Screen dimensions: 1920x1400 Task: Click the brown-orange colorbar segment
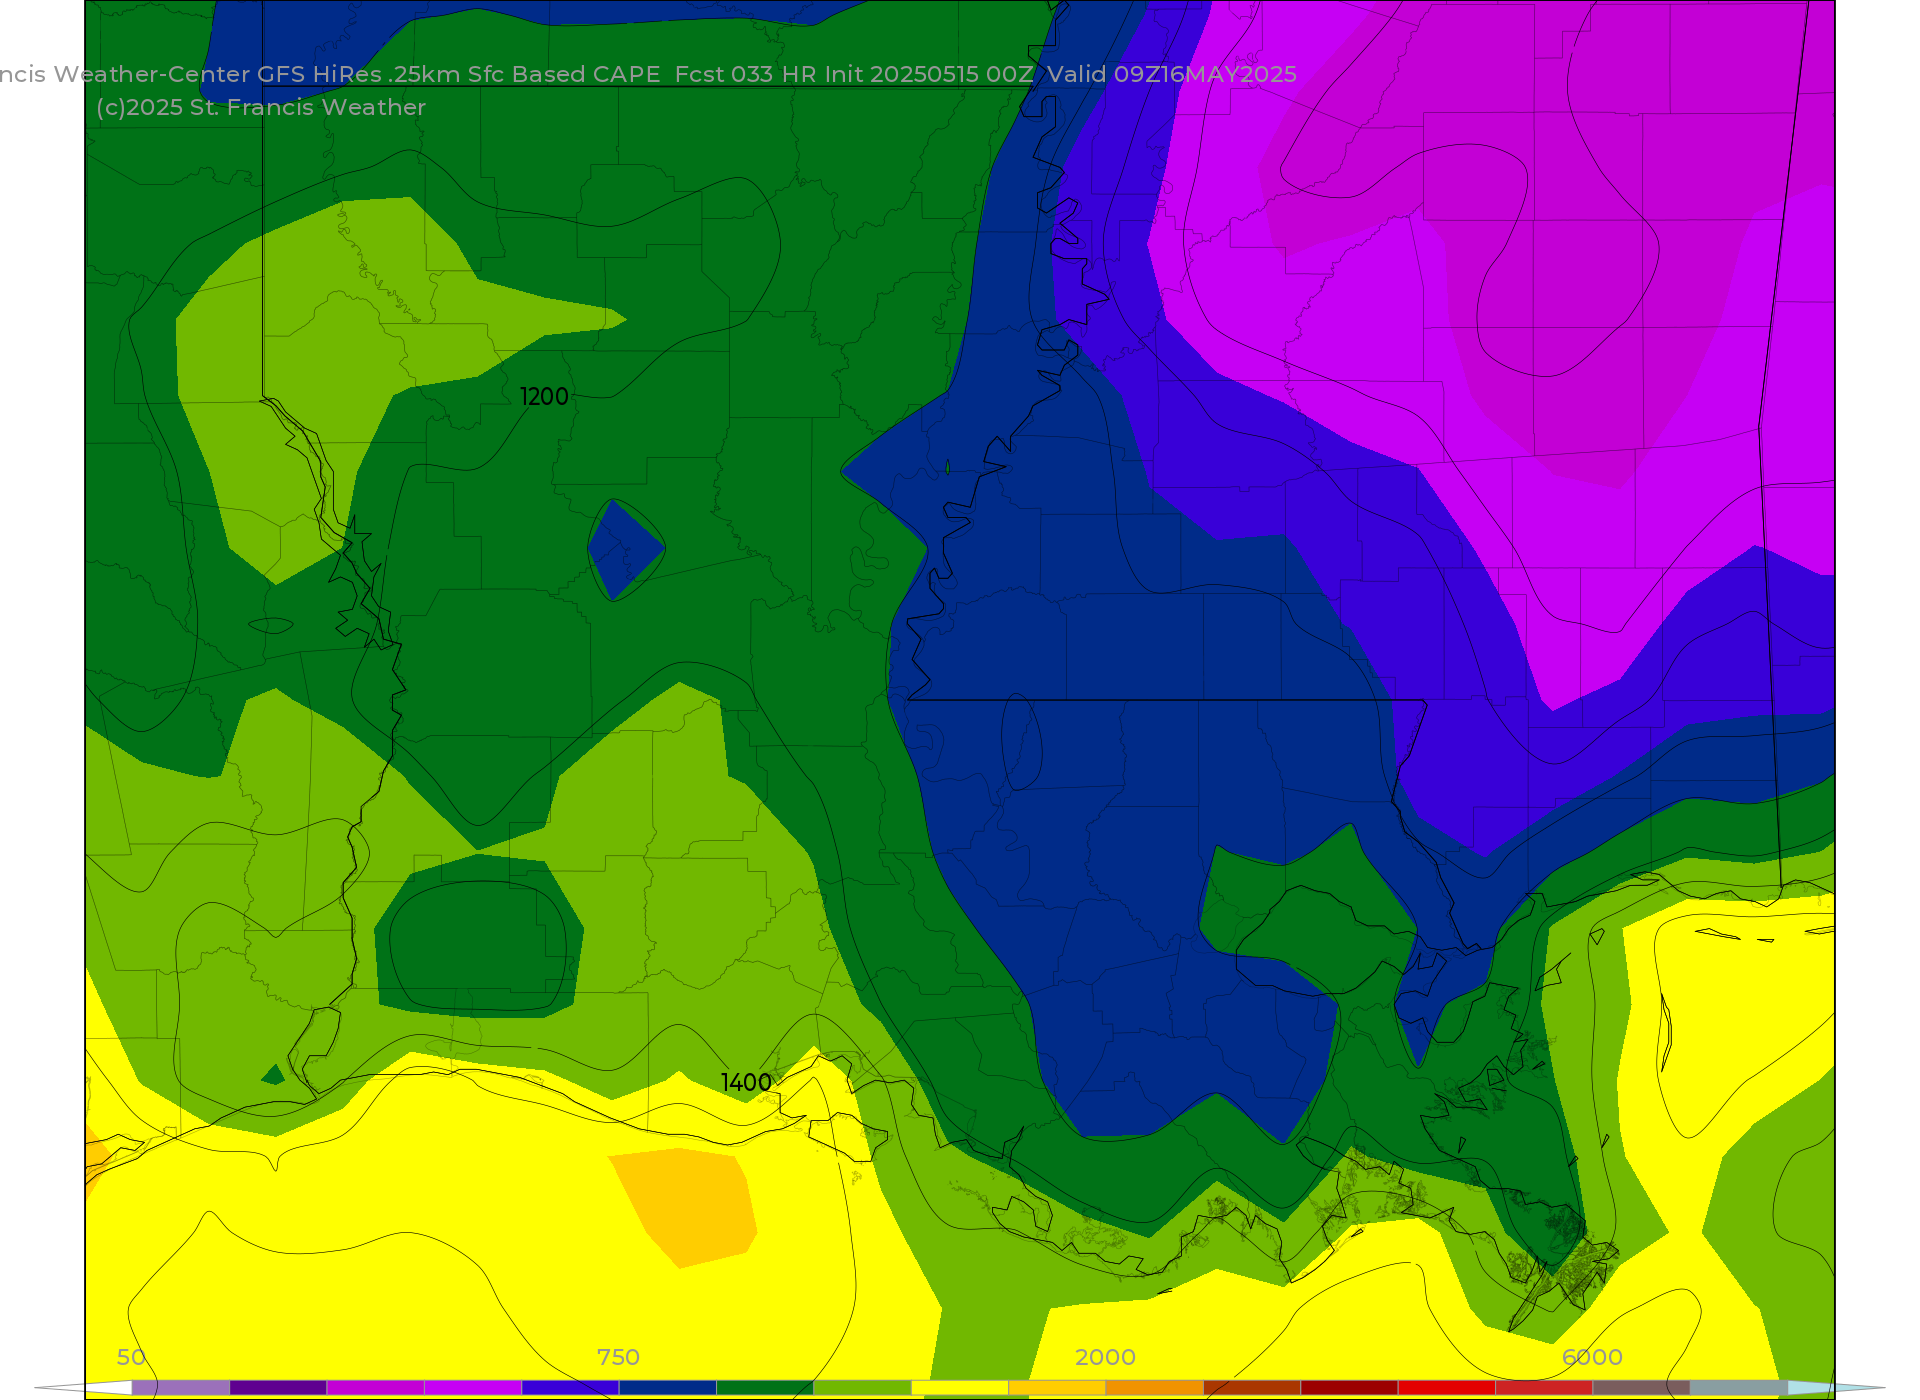(1252, 1388)
